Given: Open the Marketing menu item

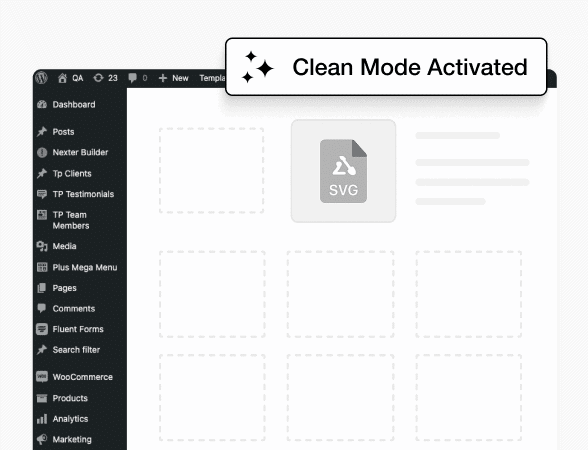Looking at the screenshot, I should point(72,440).
